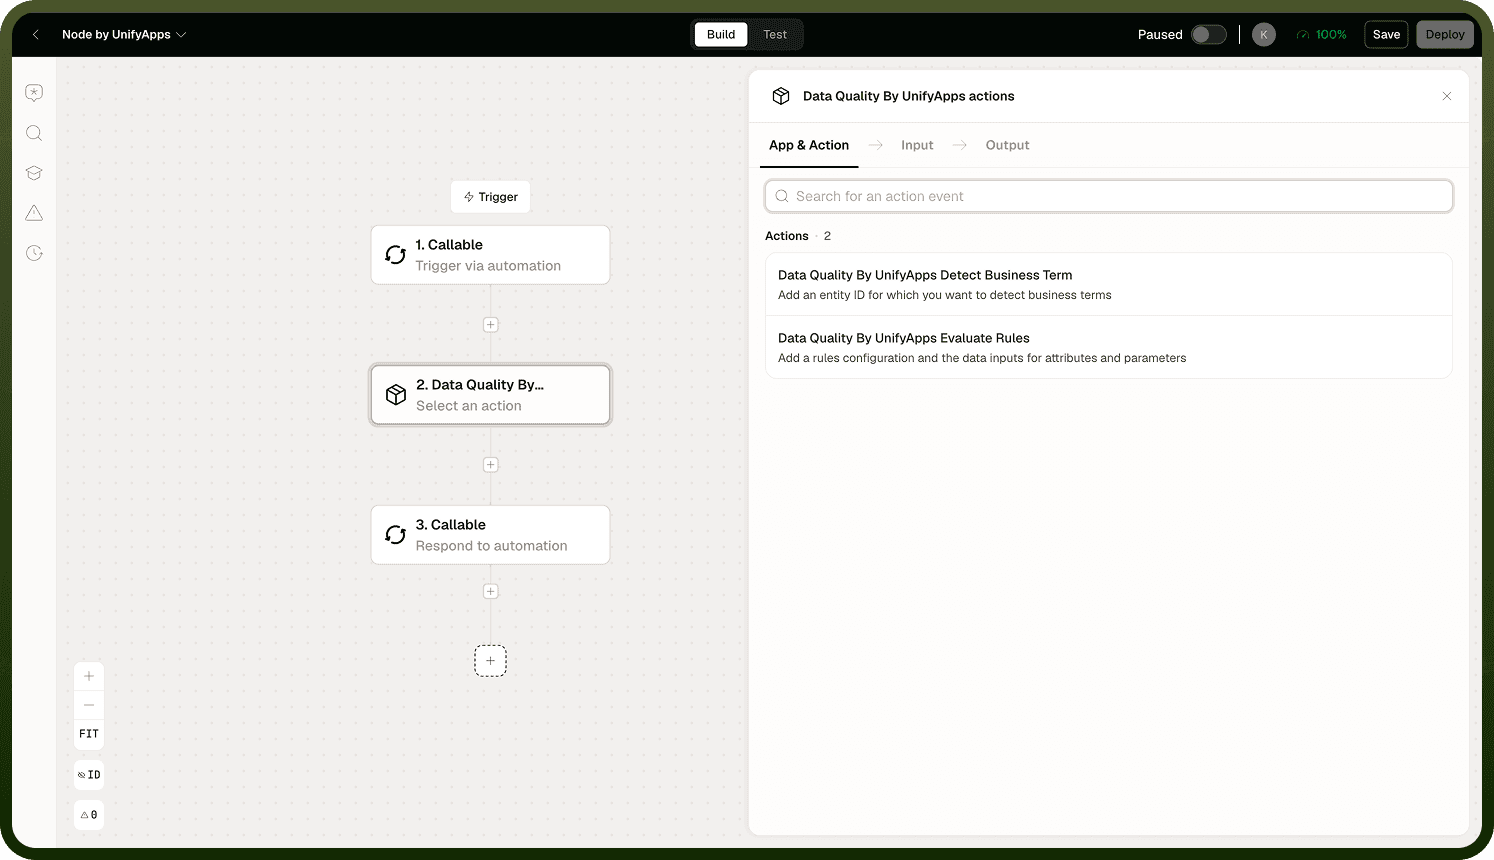
Task: Zoom in on the canvas
Action: tap(89, 676)
